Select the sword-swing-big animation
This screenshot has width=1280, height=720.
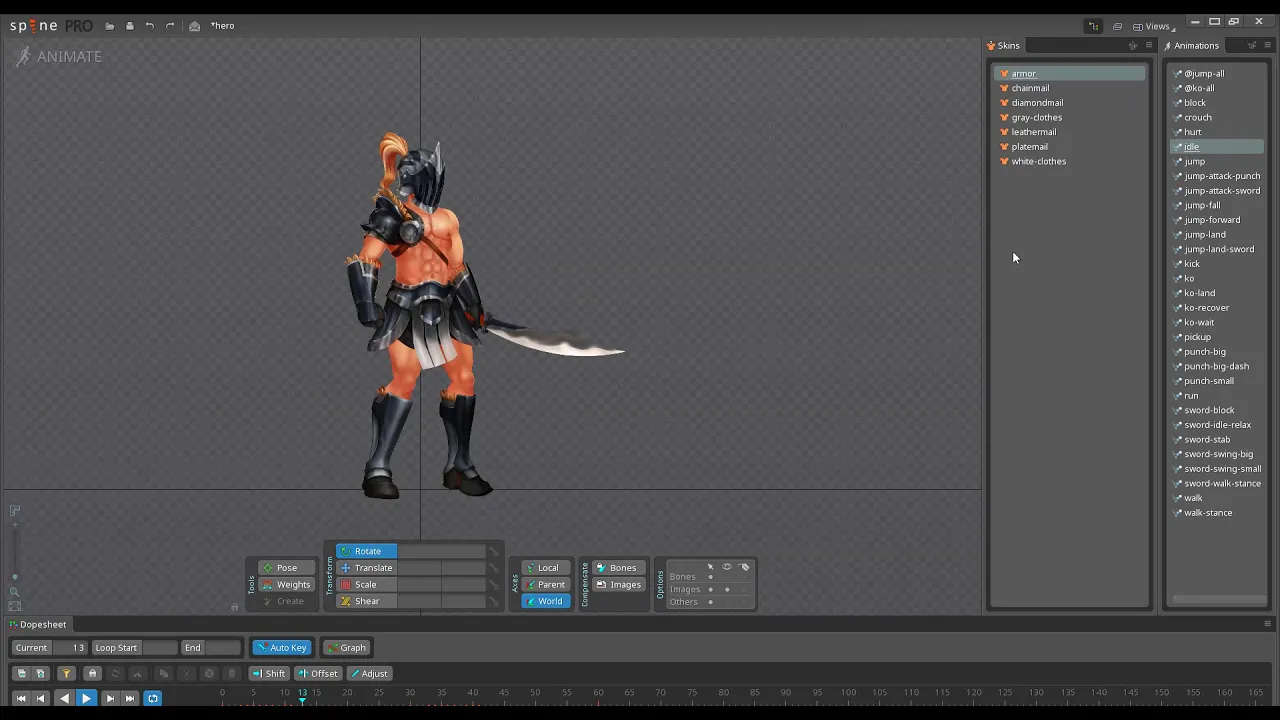(1218, 454)
